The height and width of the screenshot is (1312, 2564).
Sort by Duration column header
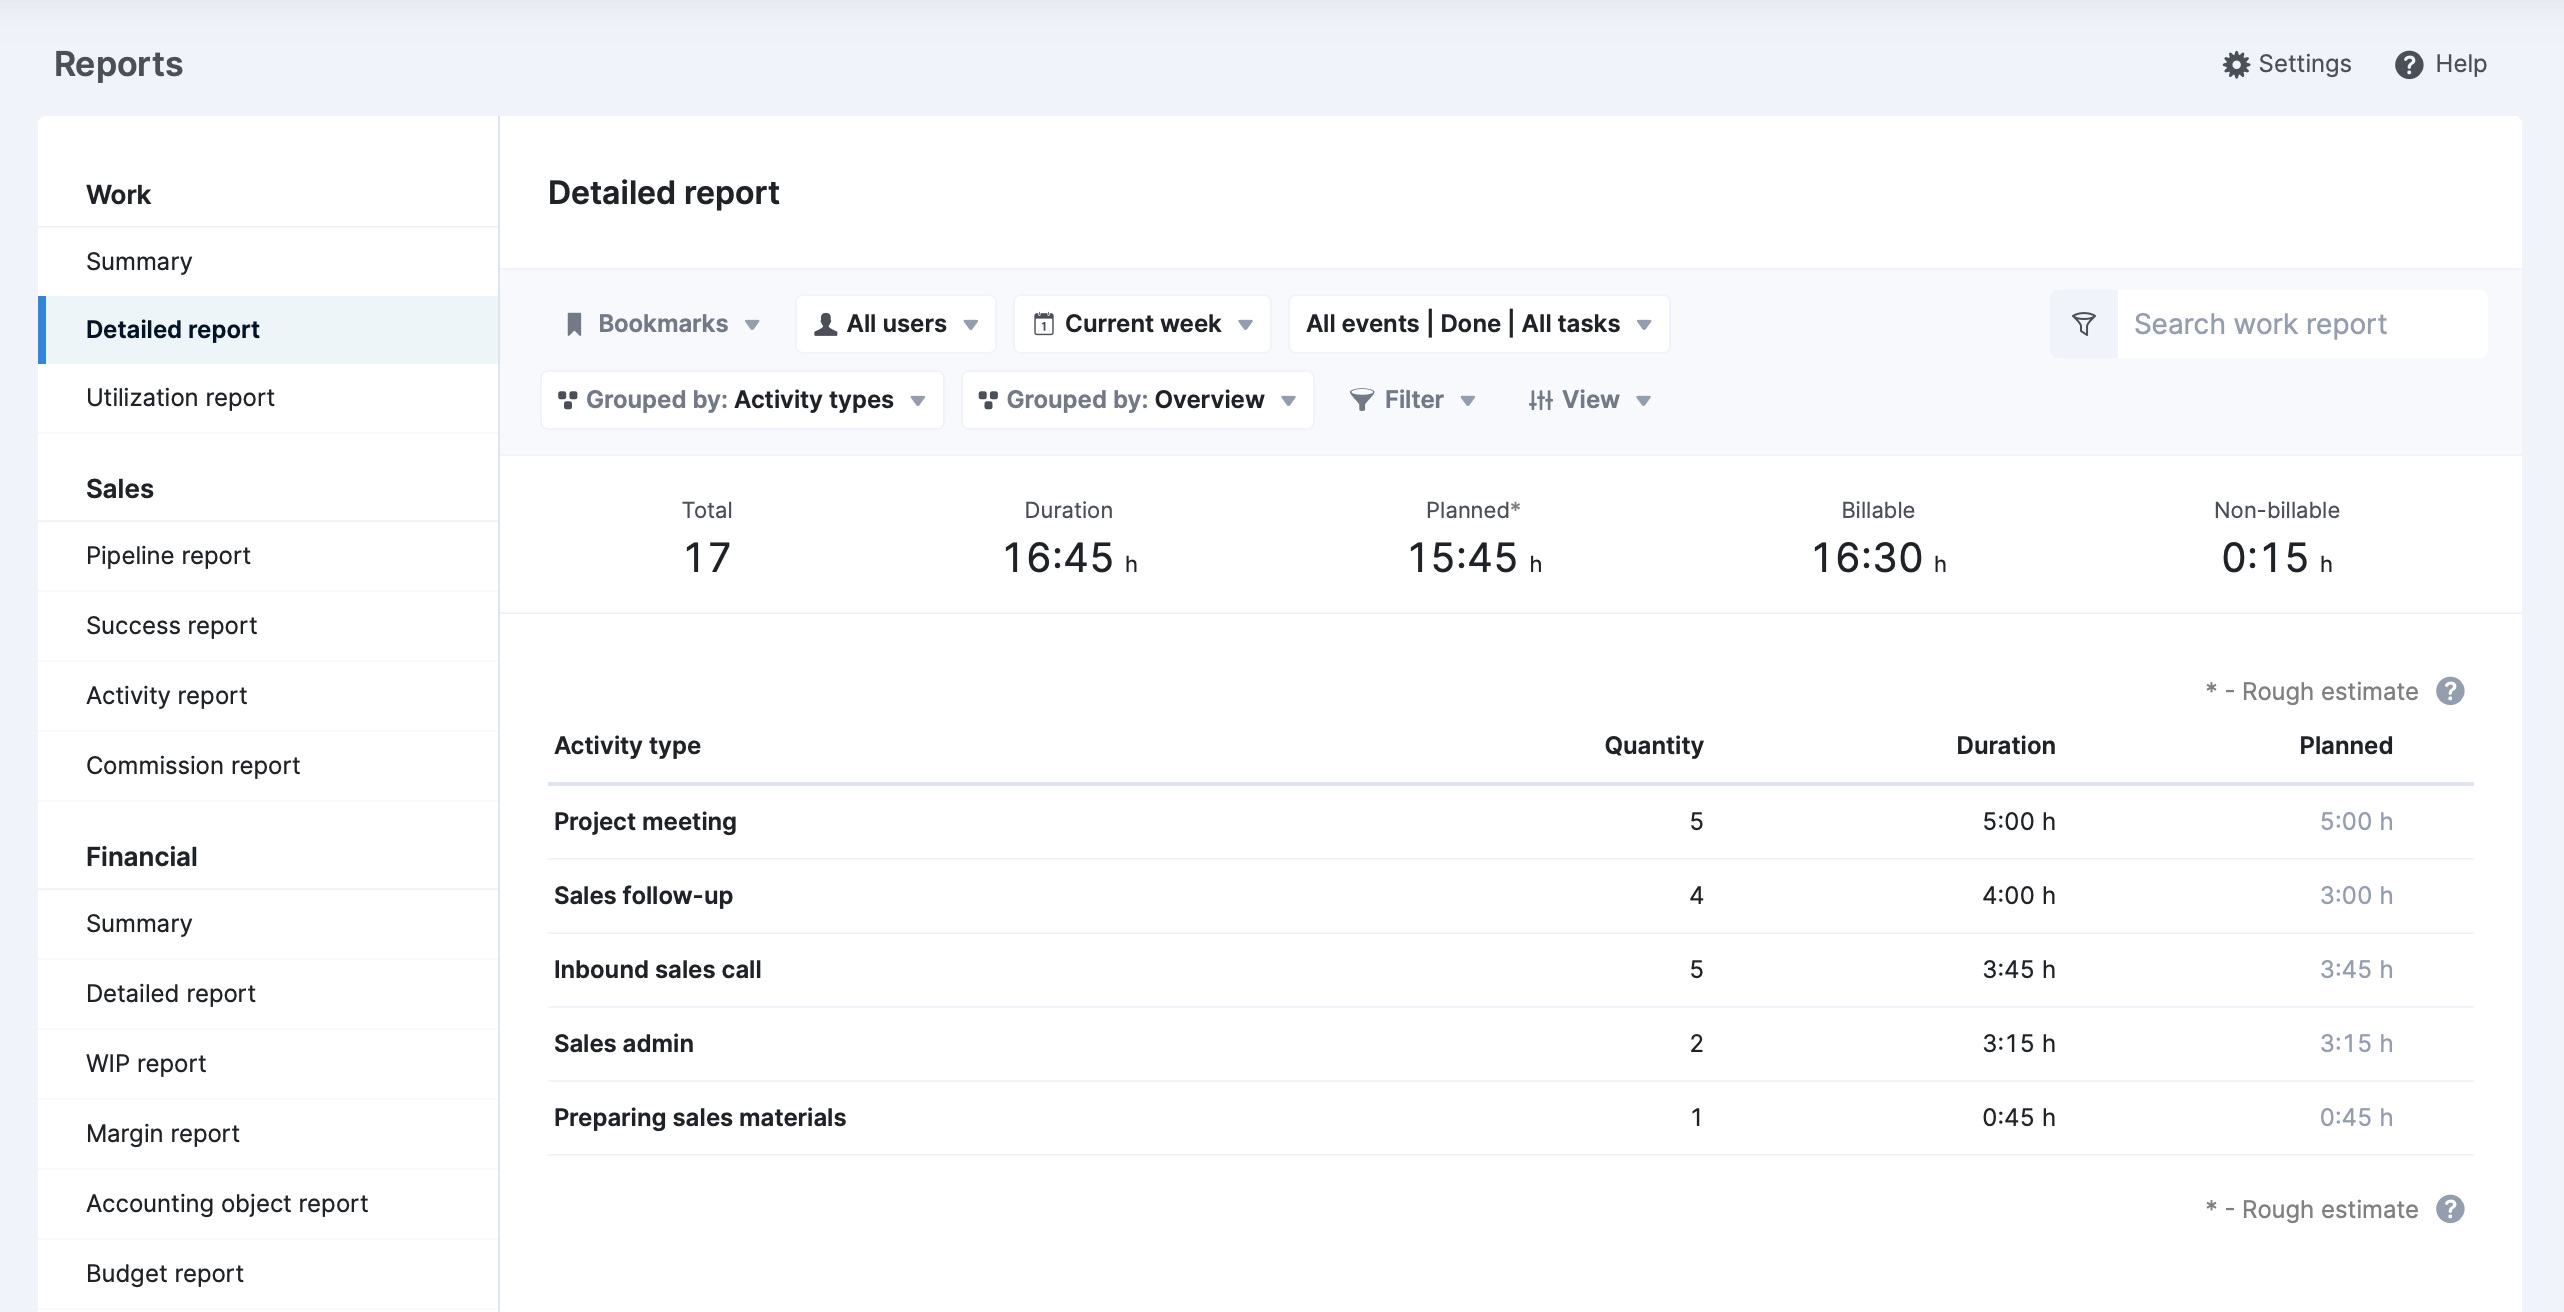pos(2005,746)
